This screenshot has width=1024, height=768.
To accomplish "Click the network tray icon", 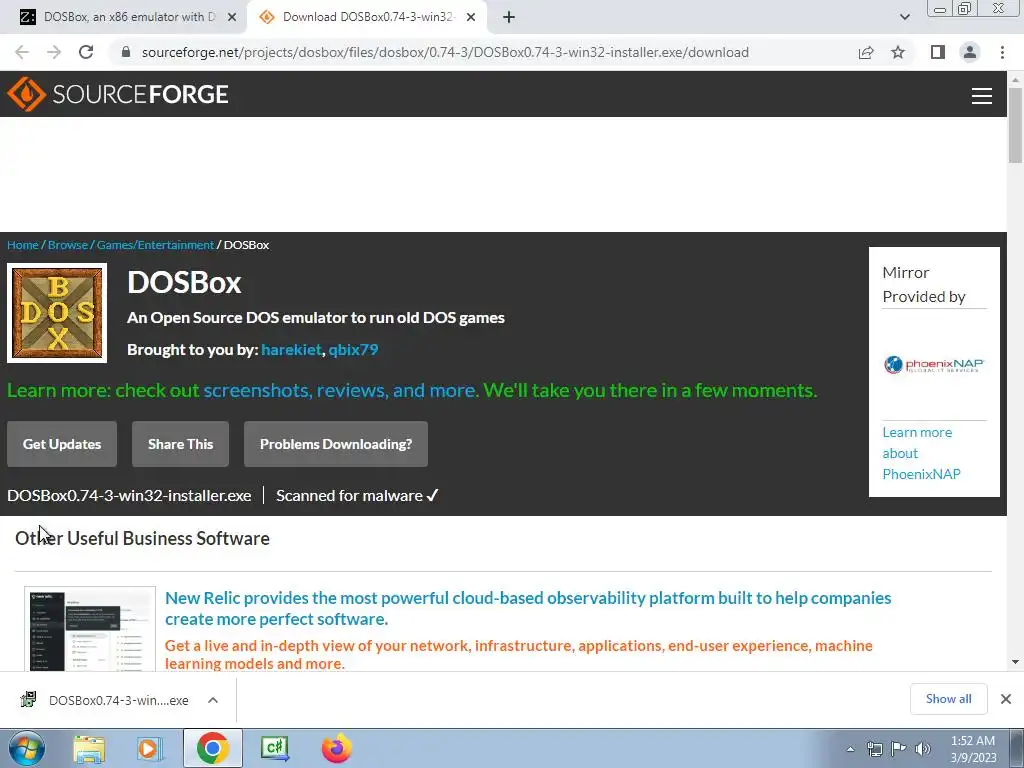I will pyautogui.click(x=874, y=749).
